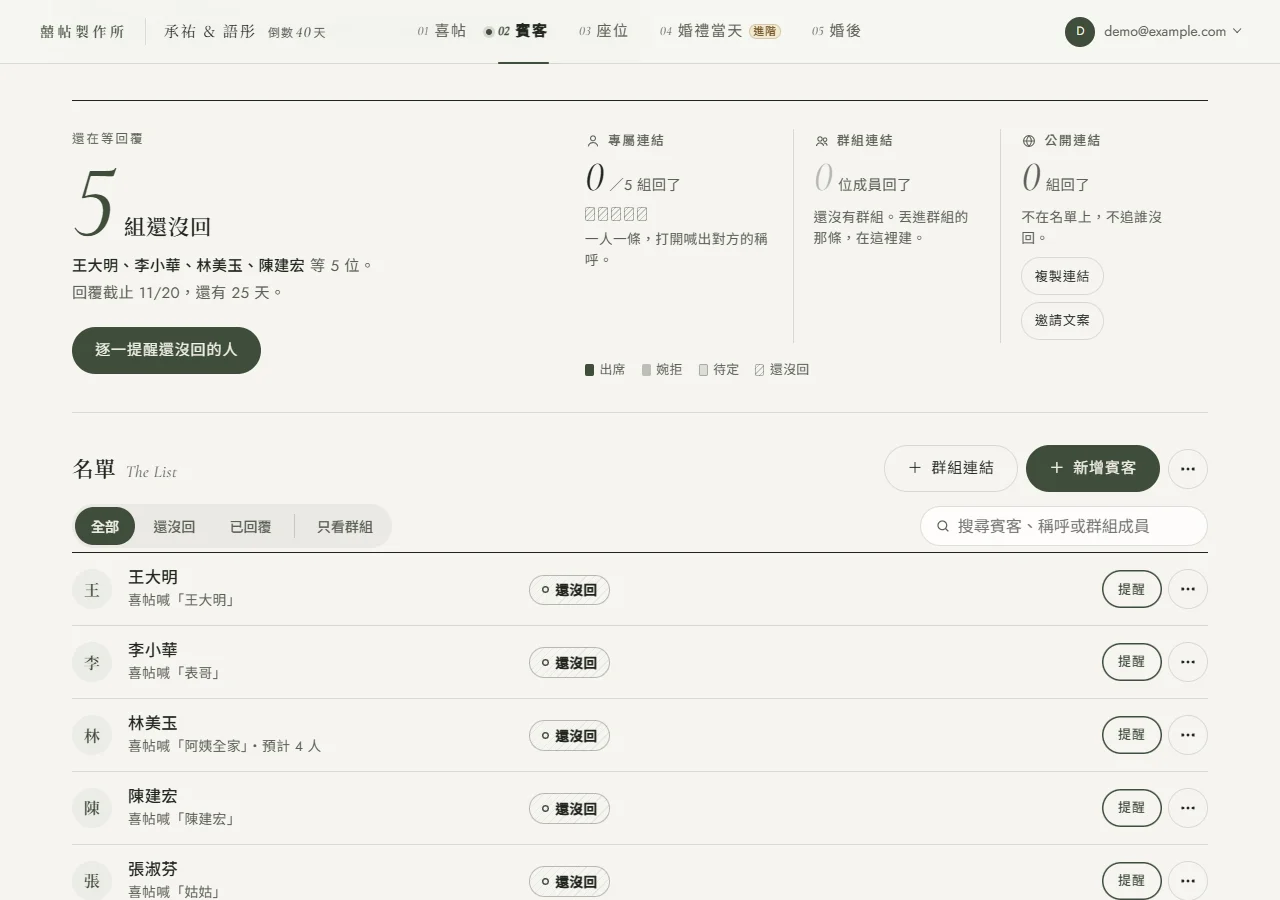Click the 專屬連結 person icon
1280x900 pixels.
point(593,141)
